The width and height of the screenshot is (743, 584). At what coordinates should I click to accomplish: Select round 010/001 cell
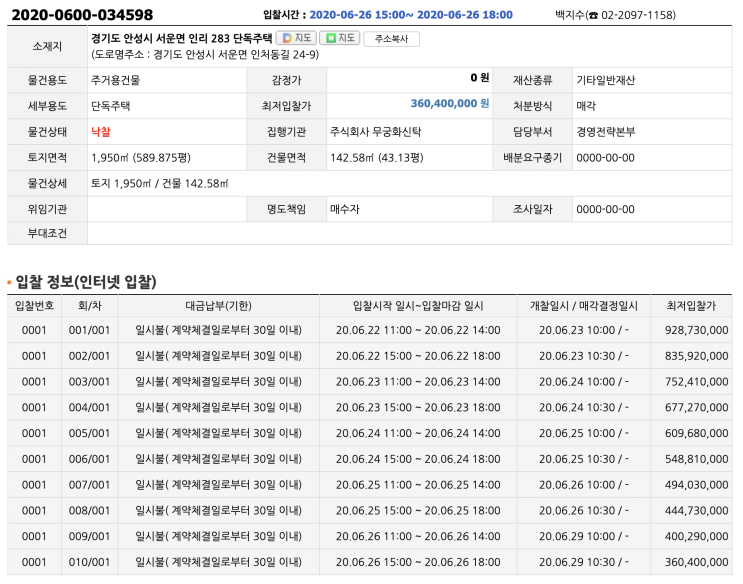pos(89,562)
